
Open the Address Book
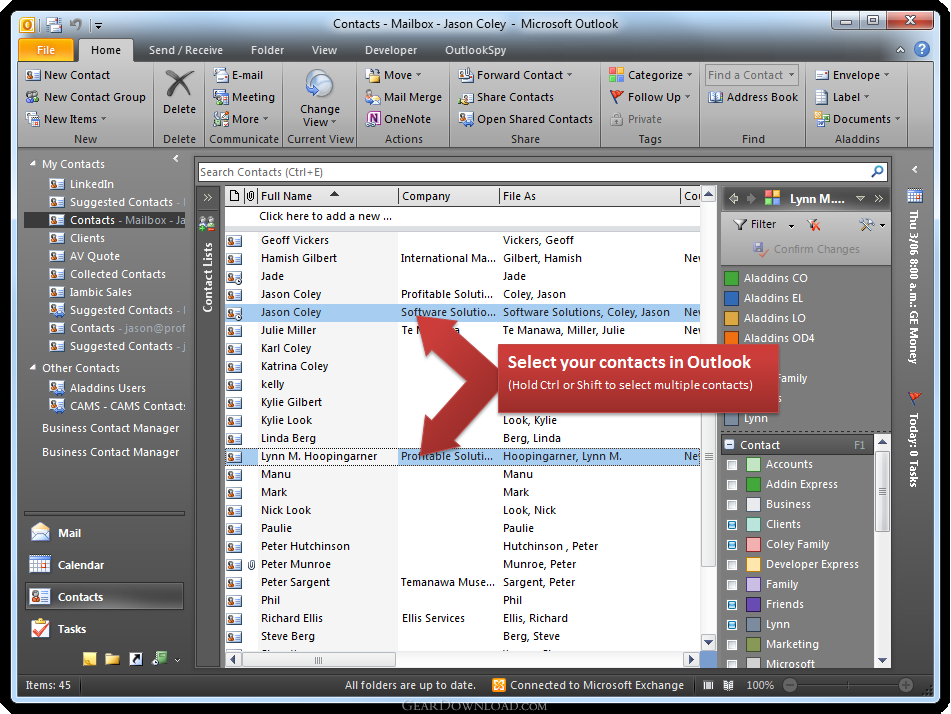point(753,97)
